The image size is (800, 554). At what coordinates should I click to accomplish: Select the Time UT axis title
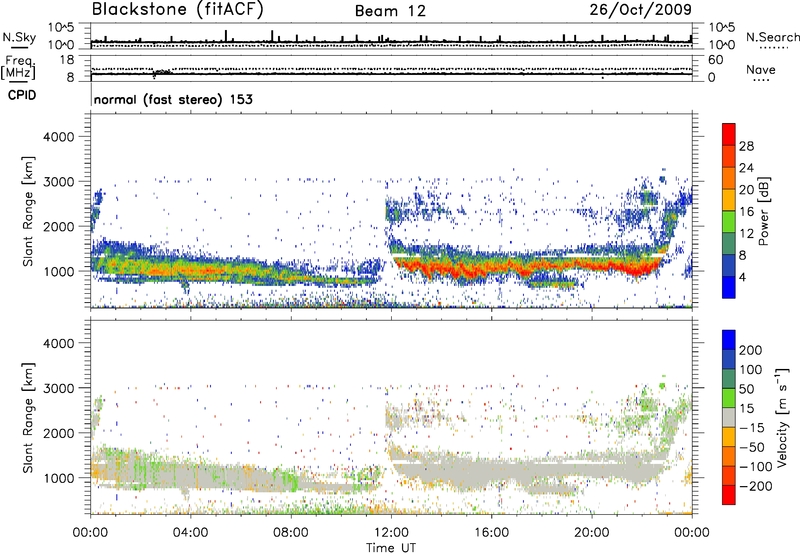tap(391, 548)
